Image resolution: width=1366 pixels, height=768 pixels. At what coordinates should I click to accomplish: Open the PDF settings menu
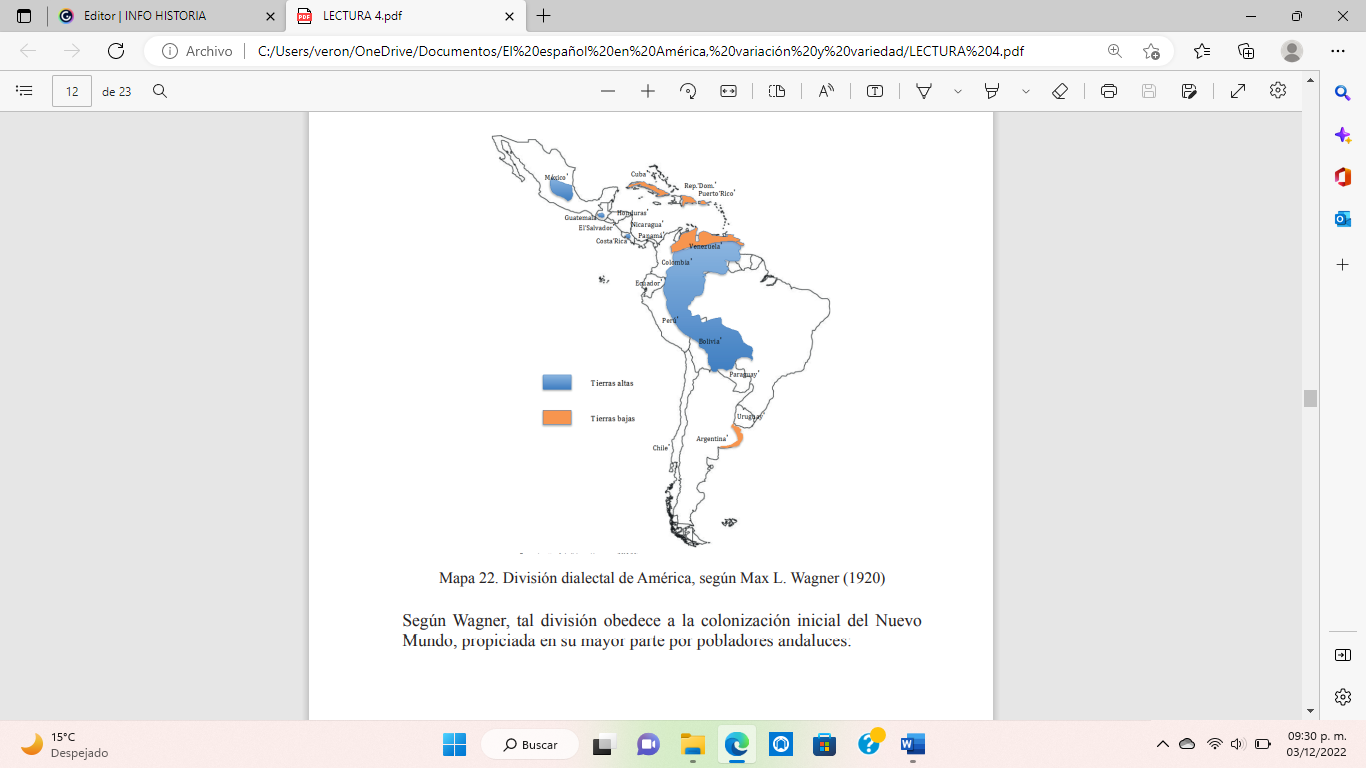coord(1277,91)
